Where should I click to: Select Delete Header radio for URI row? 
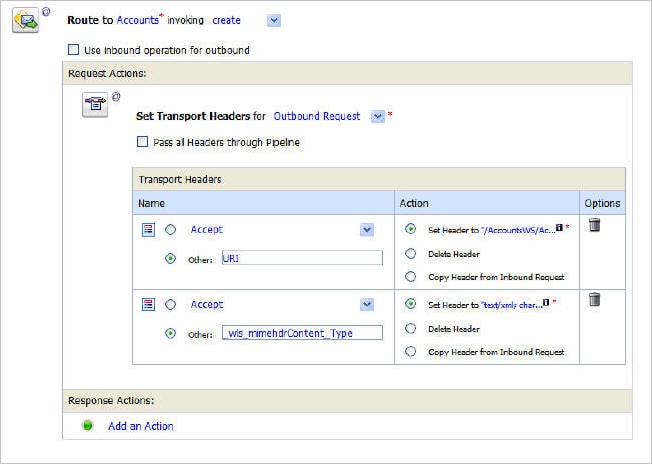411,253
